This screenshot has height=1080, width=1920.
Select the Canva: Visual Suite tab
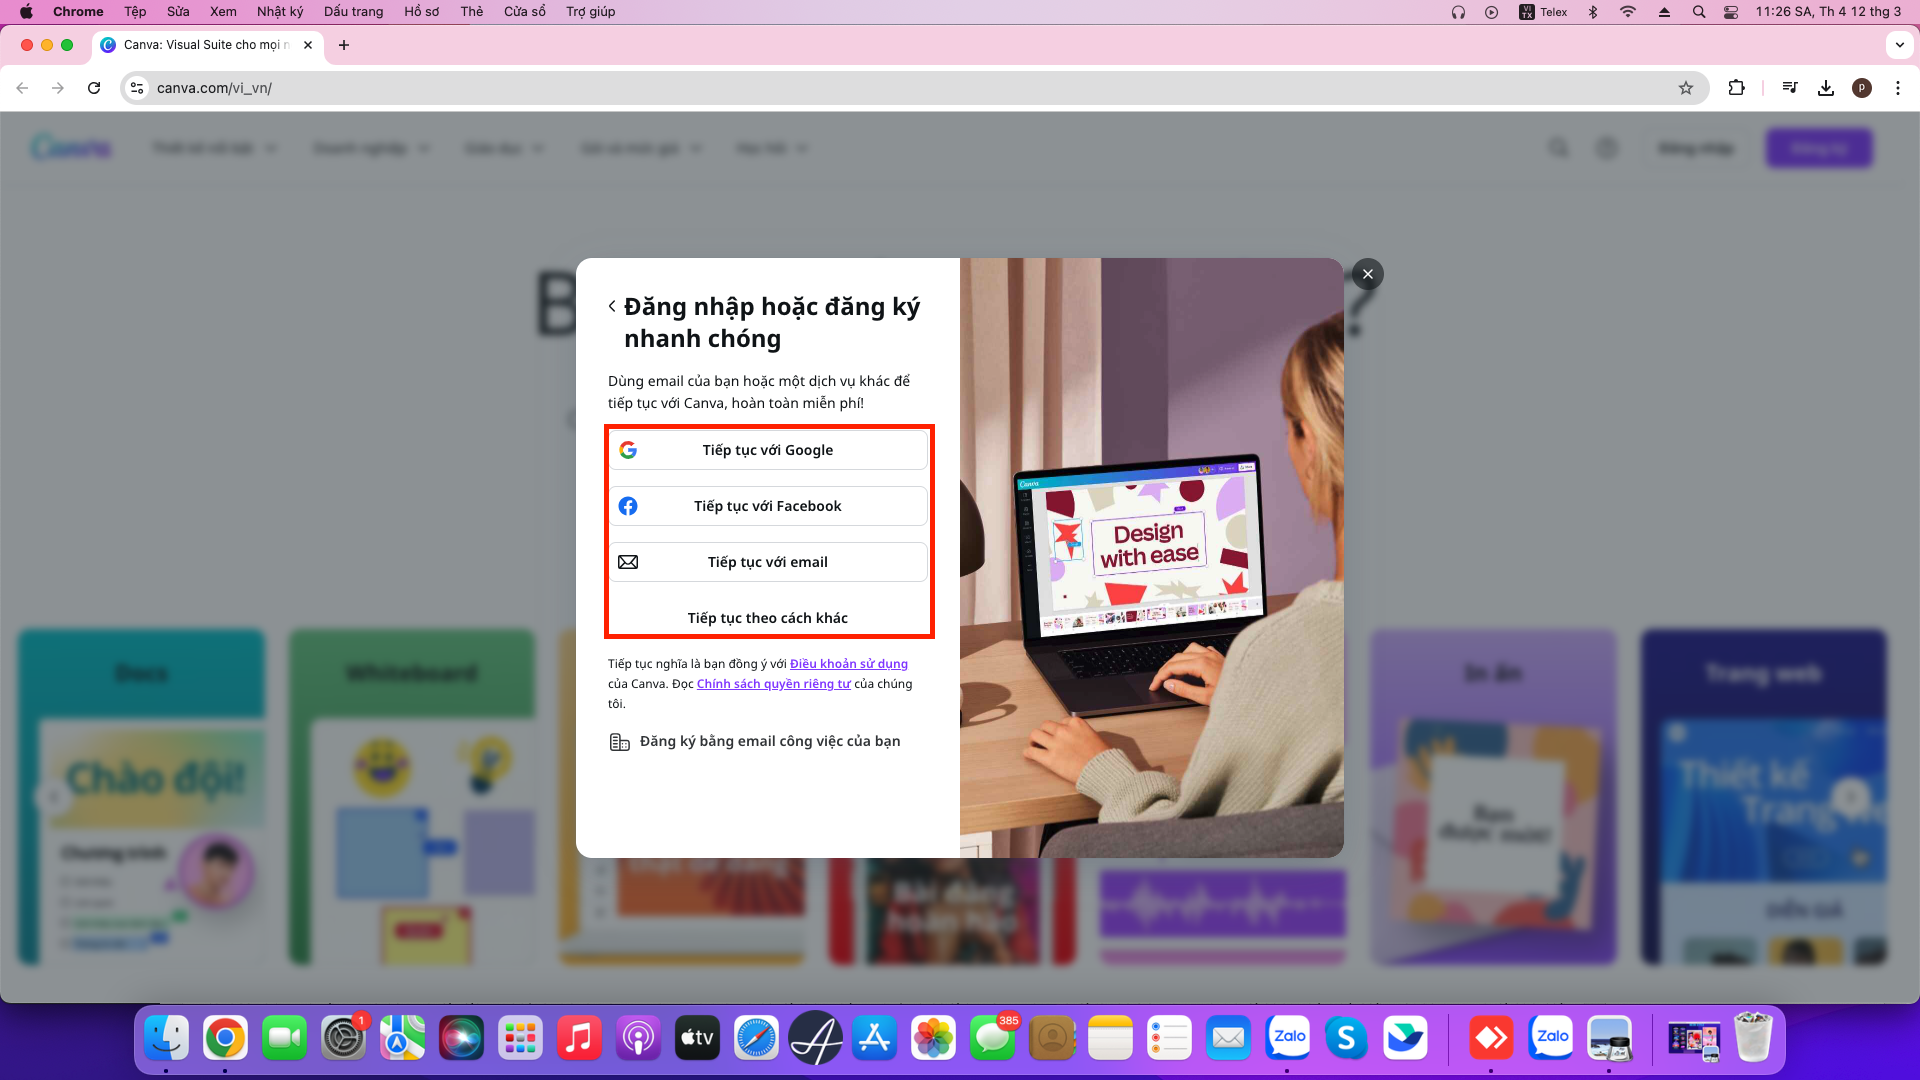coord(208,45)
